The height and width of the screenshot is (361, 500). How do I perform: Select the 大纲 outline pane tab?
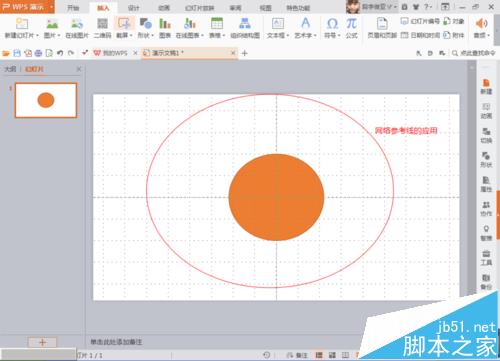pyautogui.click(x=10, y=69)
